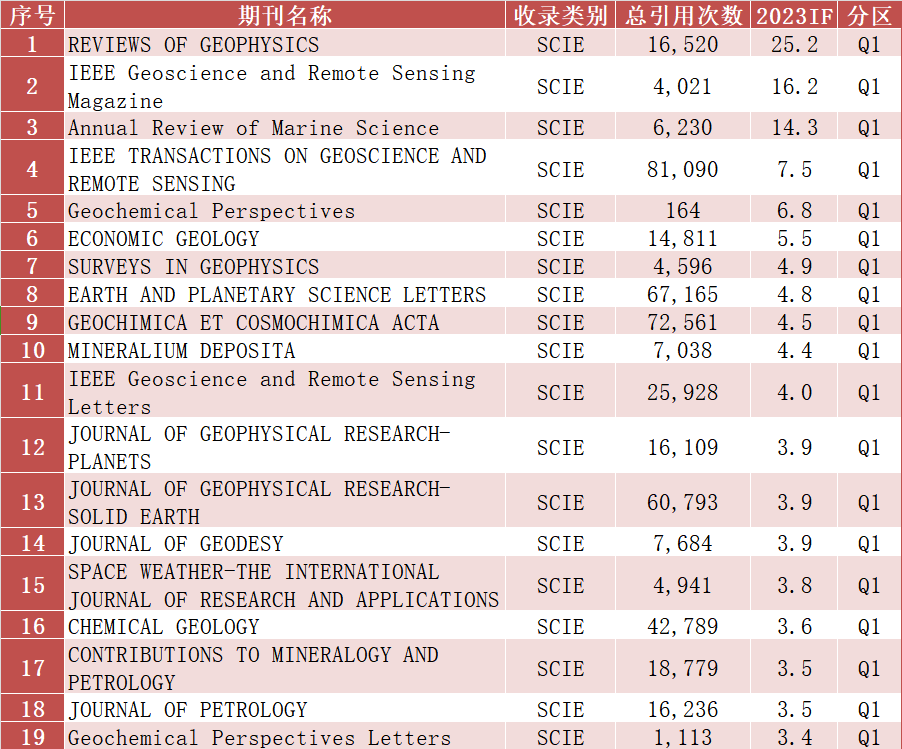This screenshot has width=902, height=749.
Task: Select Geochemical Perspectives Letters cell
Action: [285, 736]
